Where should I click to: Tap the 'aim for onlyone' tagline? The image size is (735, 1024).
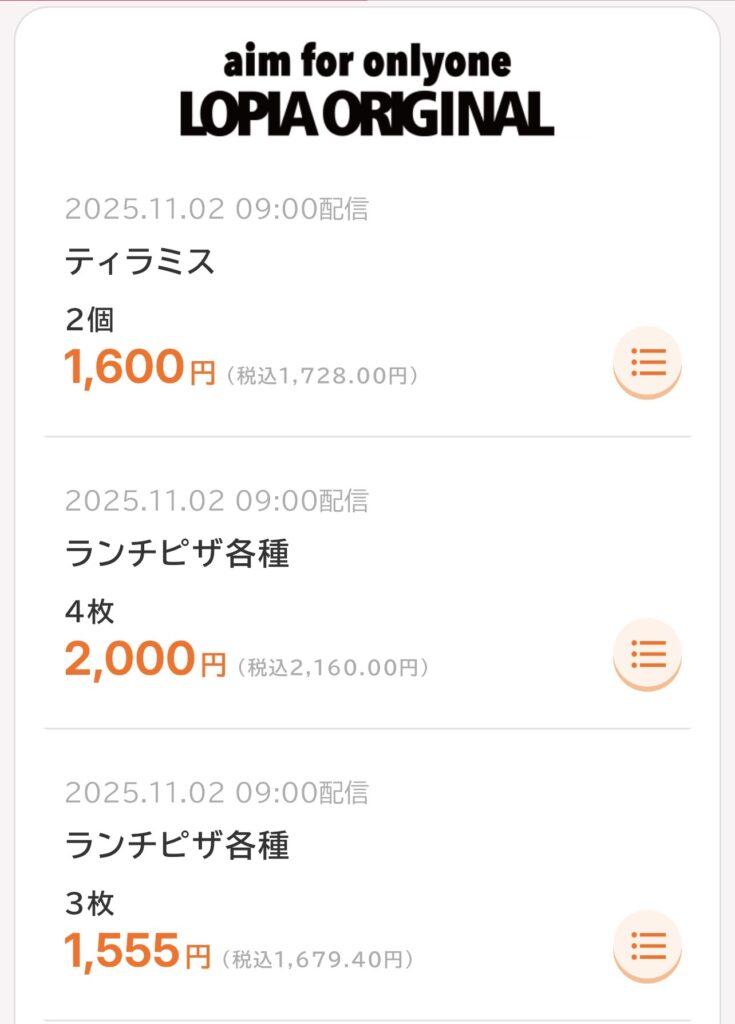point(367,63)
